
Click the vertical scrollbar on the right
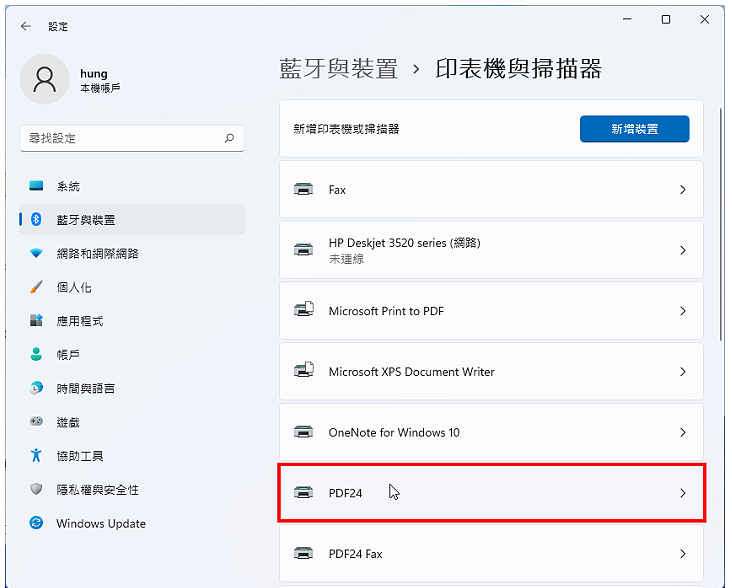pyautogui.click(x=721, y=224)
